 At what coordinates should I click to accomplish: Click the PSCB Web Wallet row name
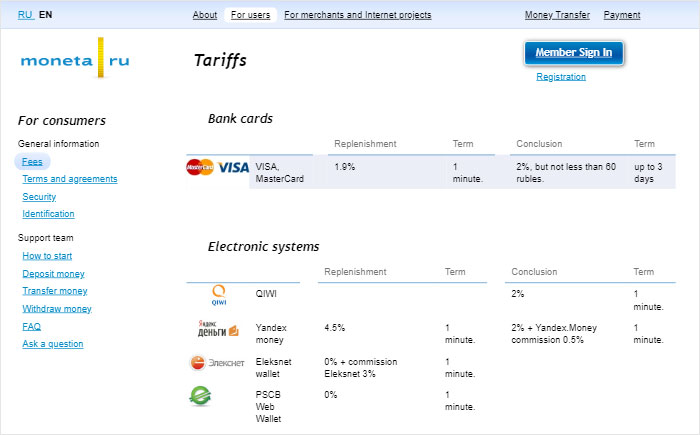(x=268, y=407)
